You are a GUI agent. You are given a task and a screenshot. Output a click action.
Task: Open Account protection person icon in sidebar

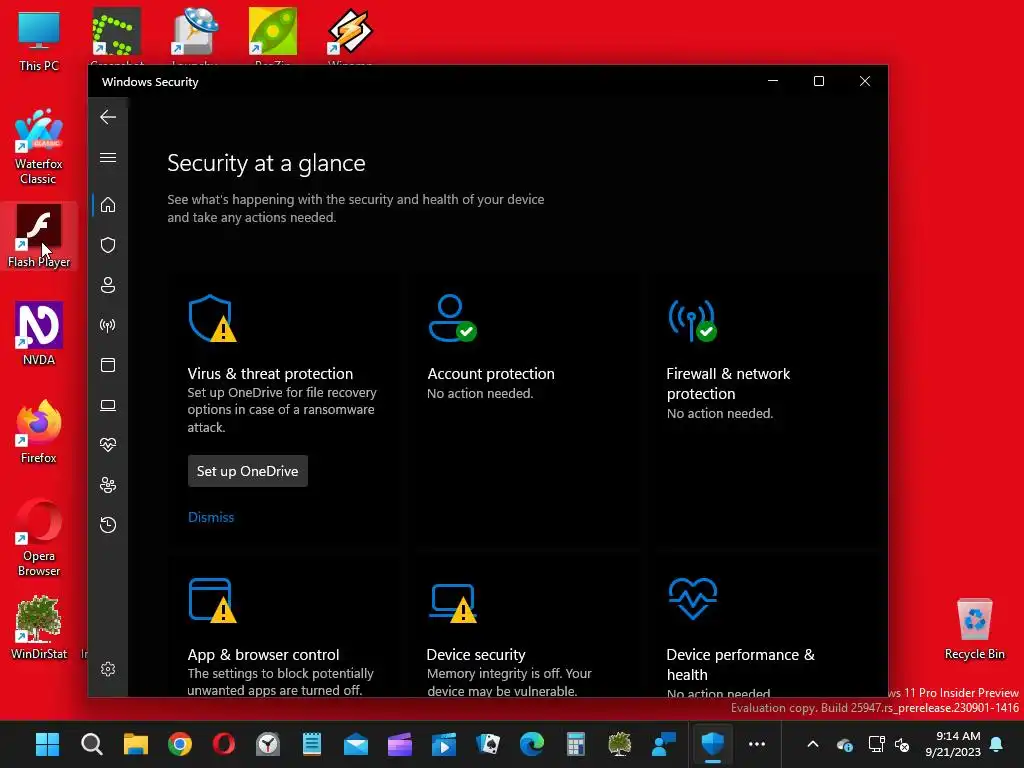click(x=108, y=285)
